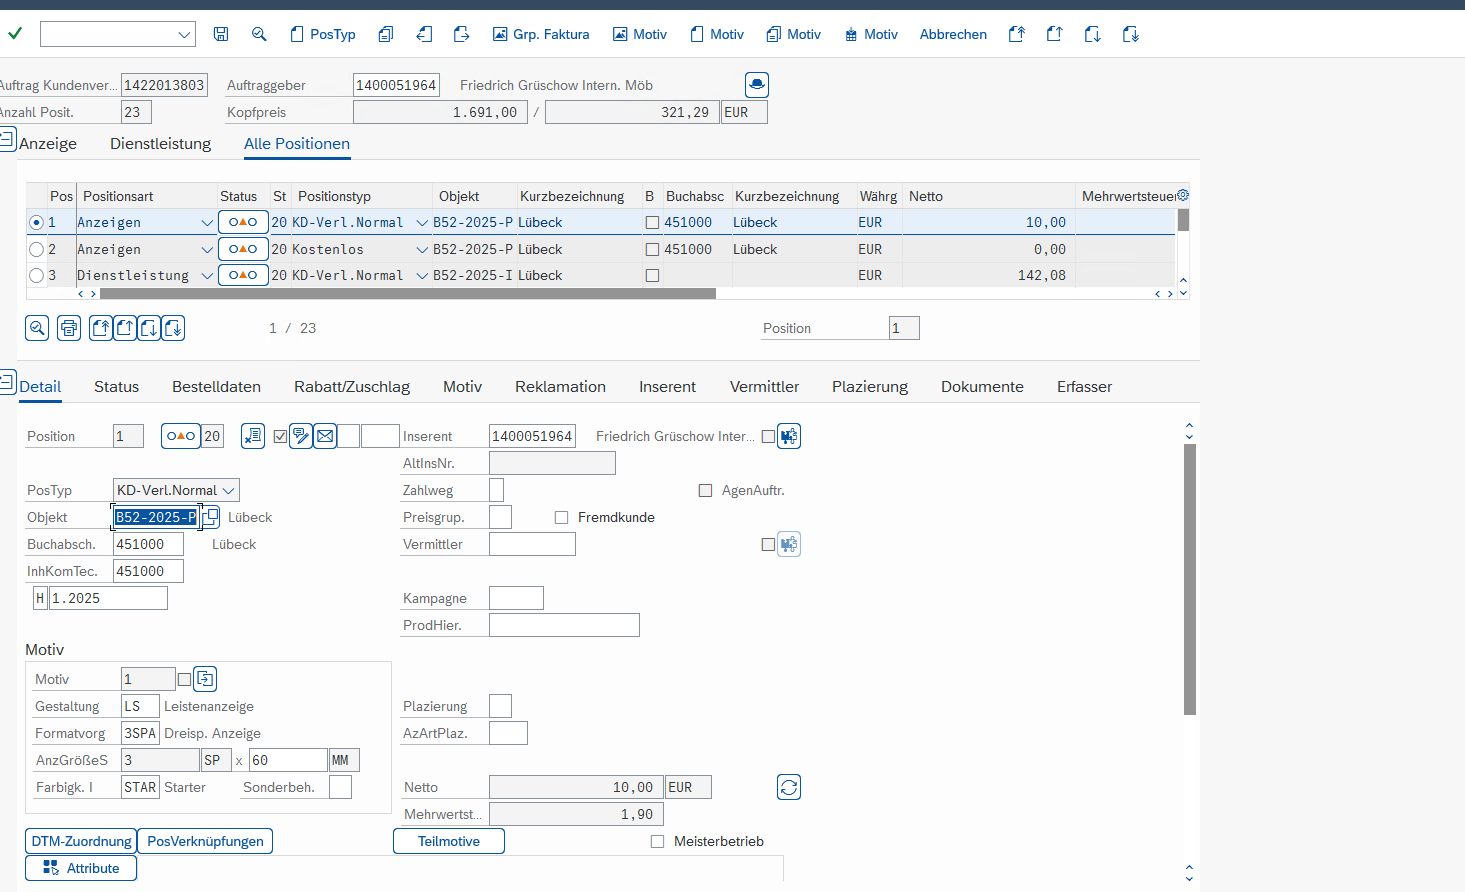Toggle the B checkbox in row 3
Image resolution: width=1465 pixels, height=892 pixels.
[x=652, y=275]
